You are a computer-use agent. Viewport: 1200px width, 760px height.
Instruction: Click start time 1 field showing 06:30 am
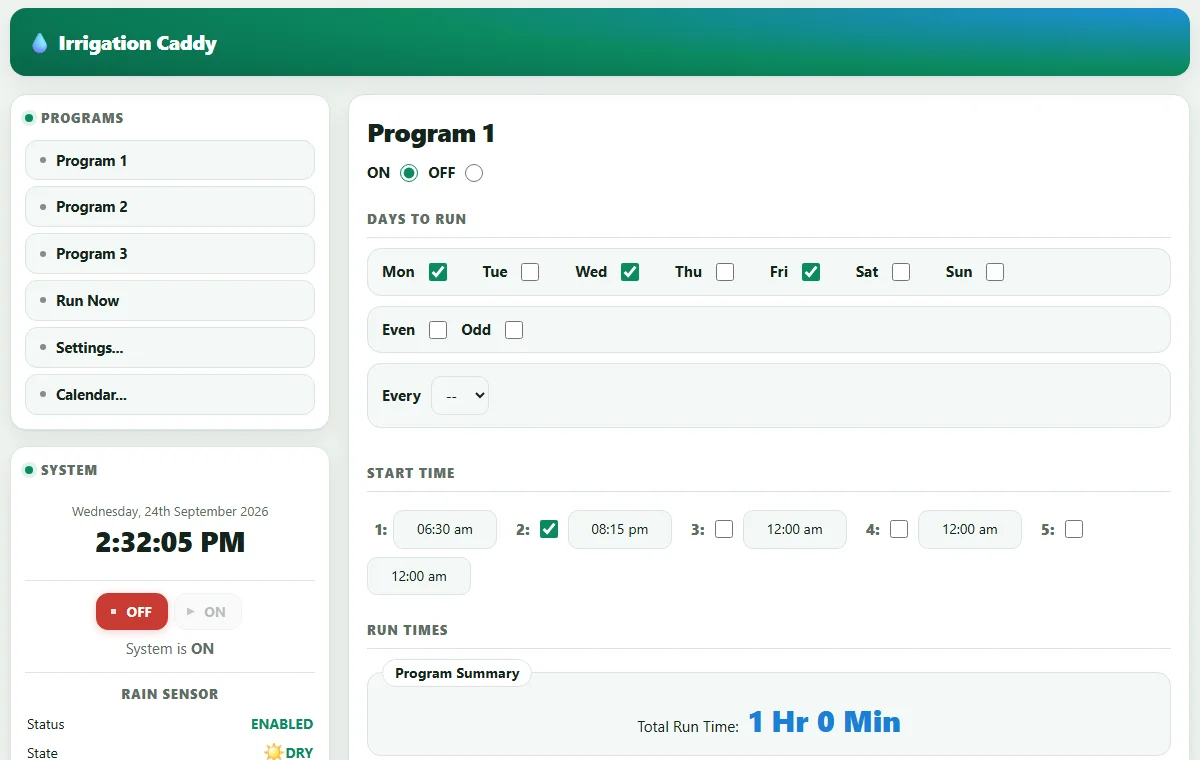tap(445, 530)
